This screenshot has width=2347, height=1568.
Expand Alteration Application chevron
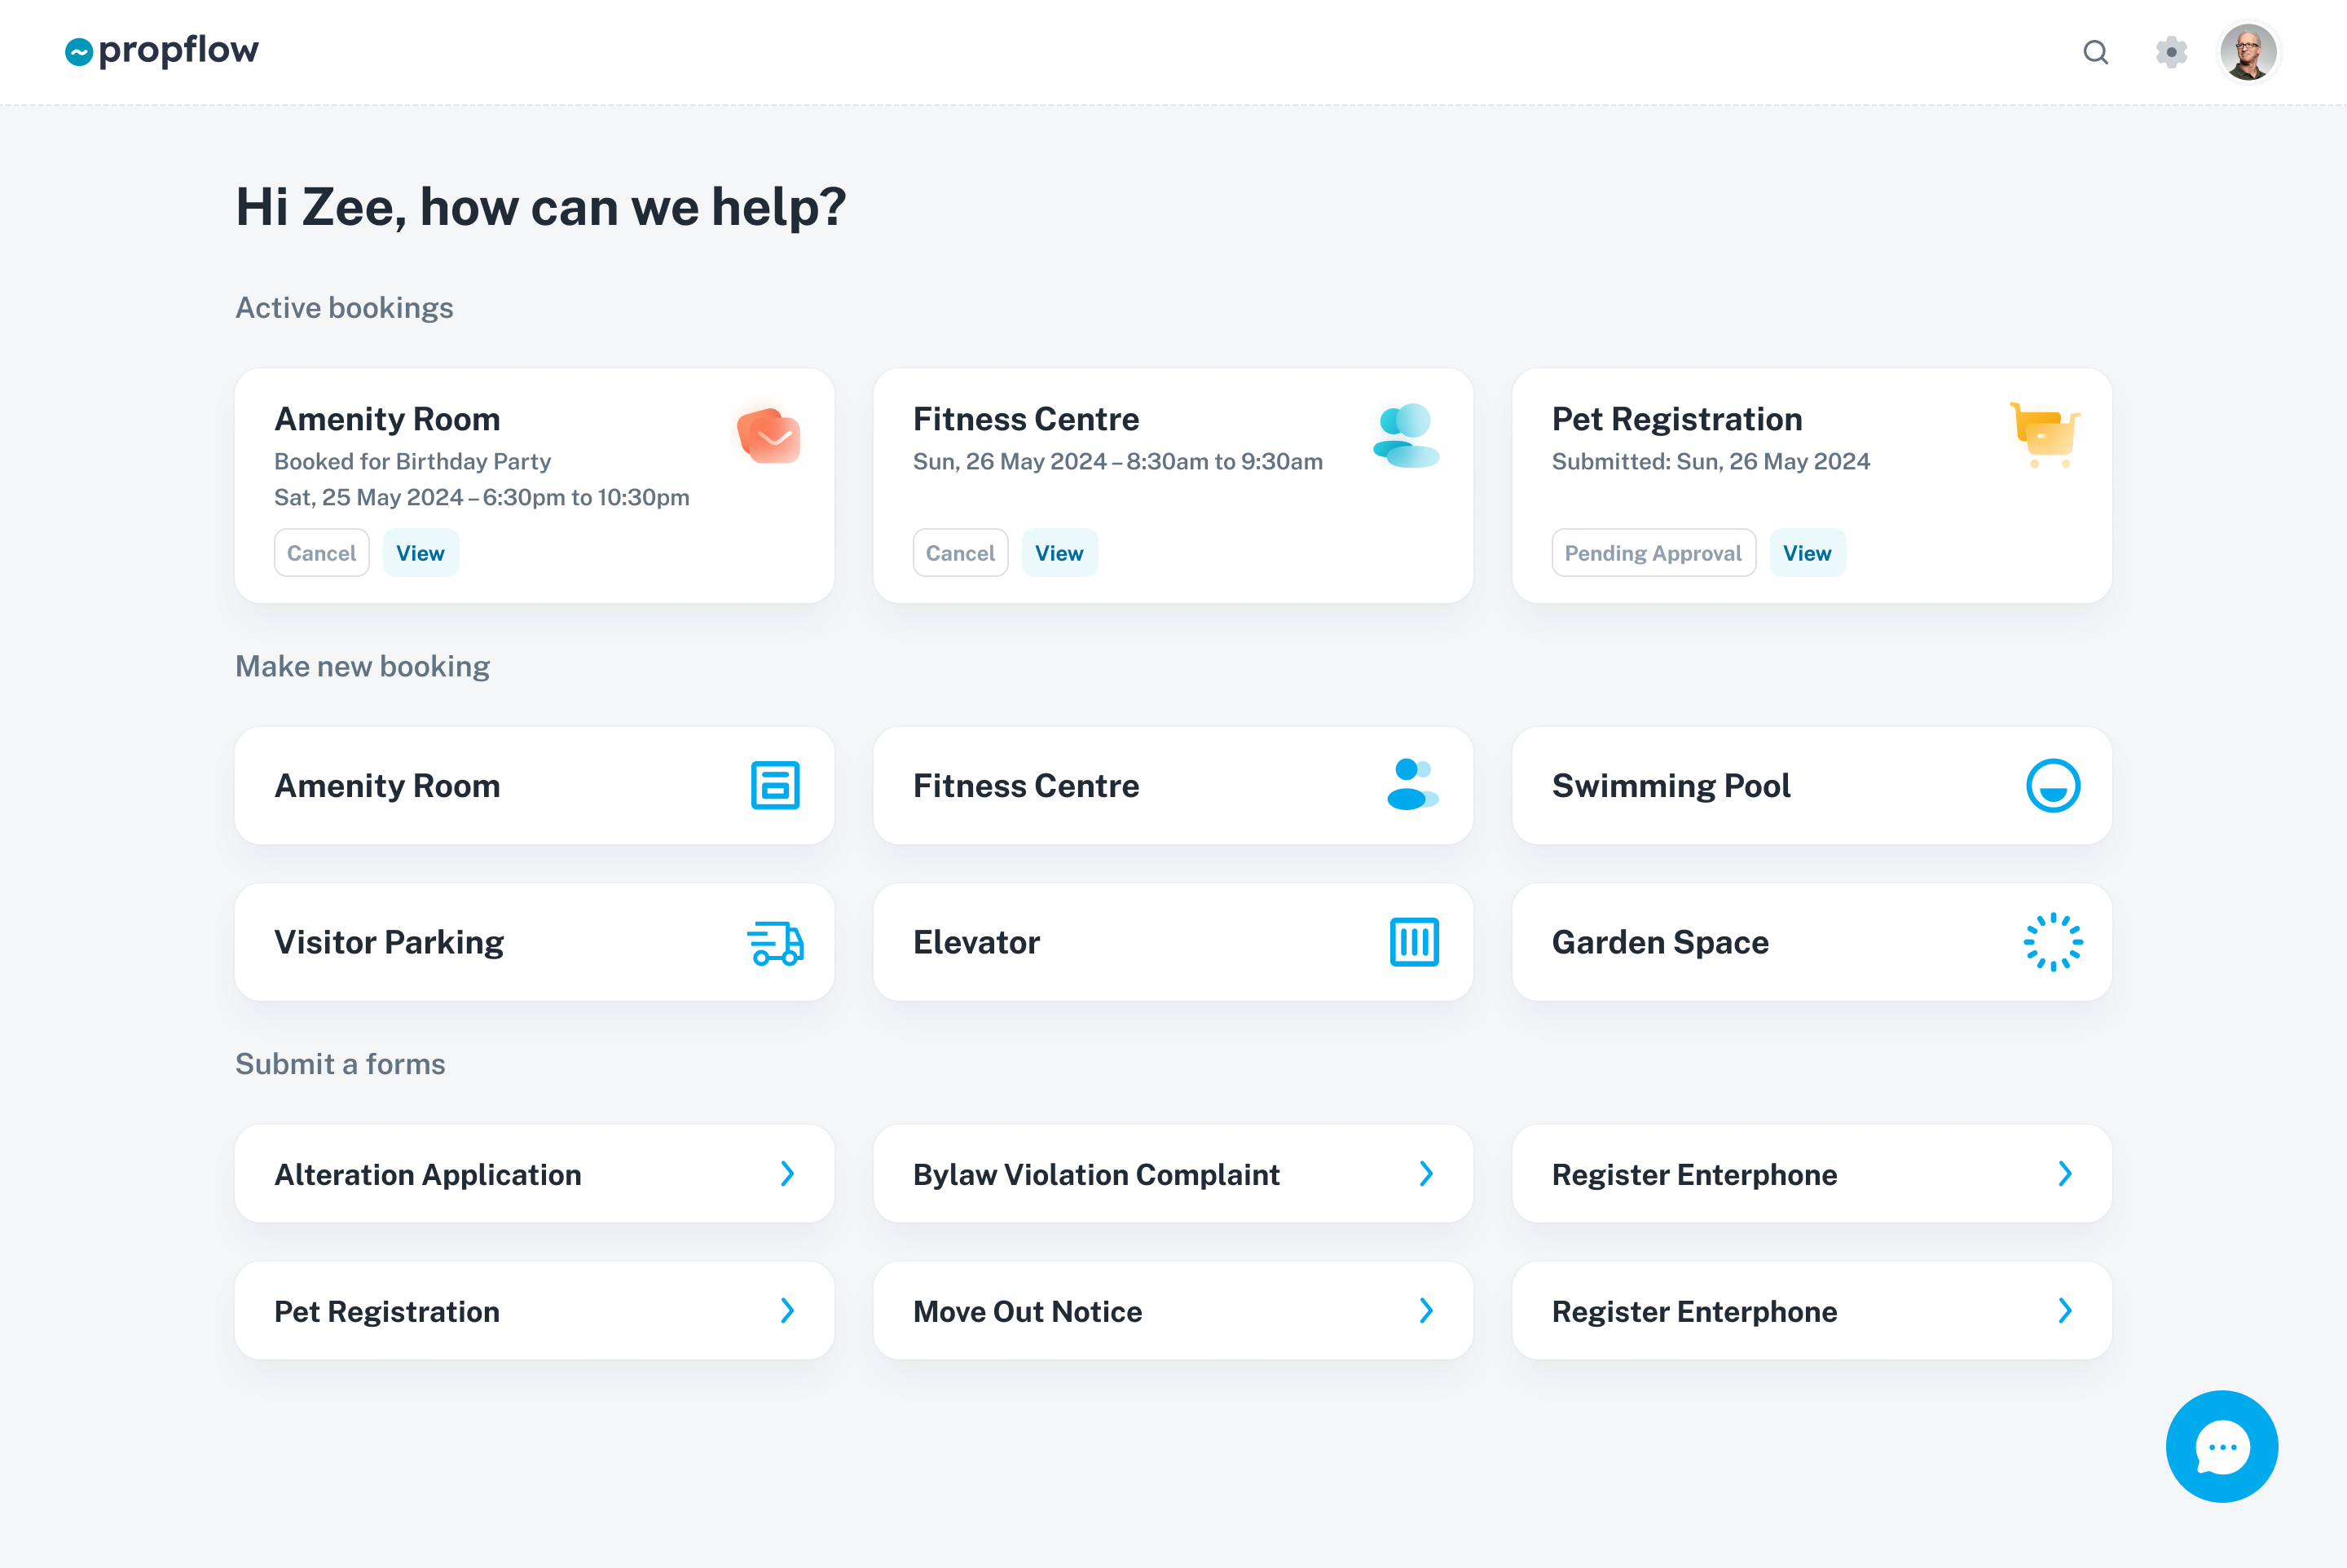[788, 1173]
